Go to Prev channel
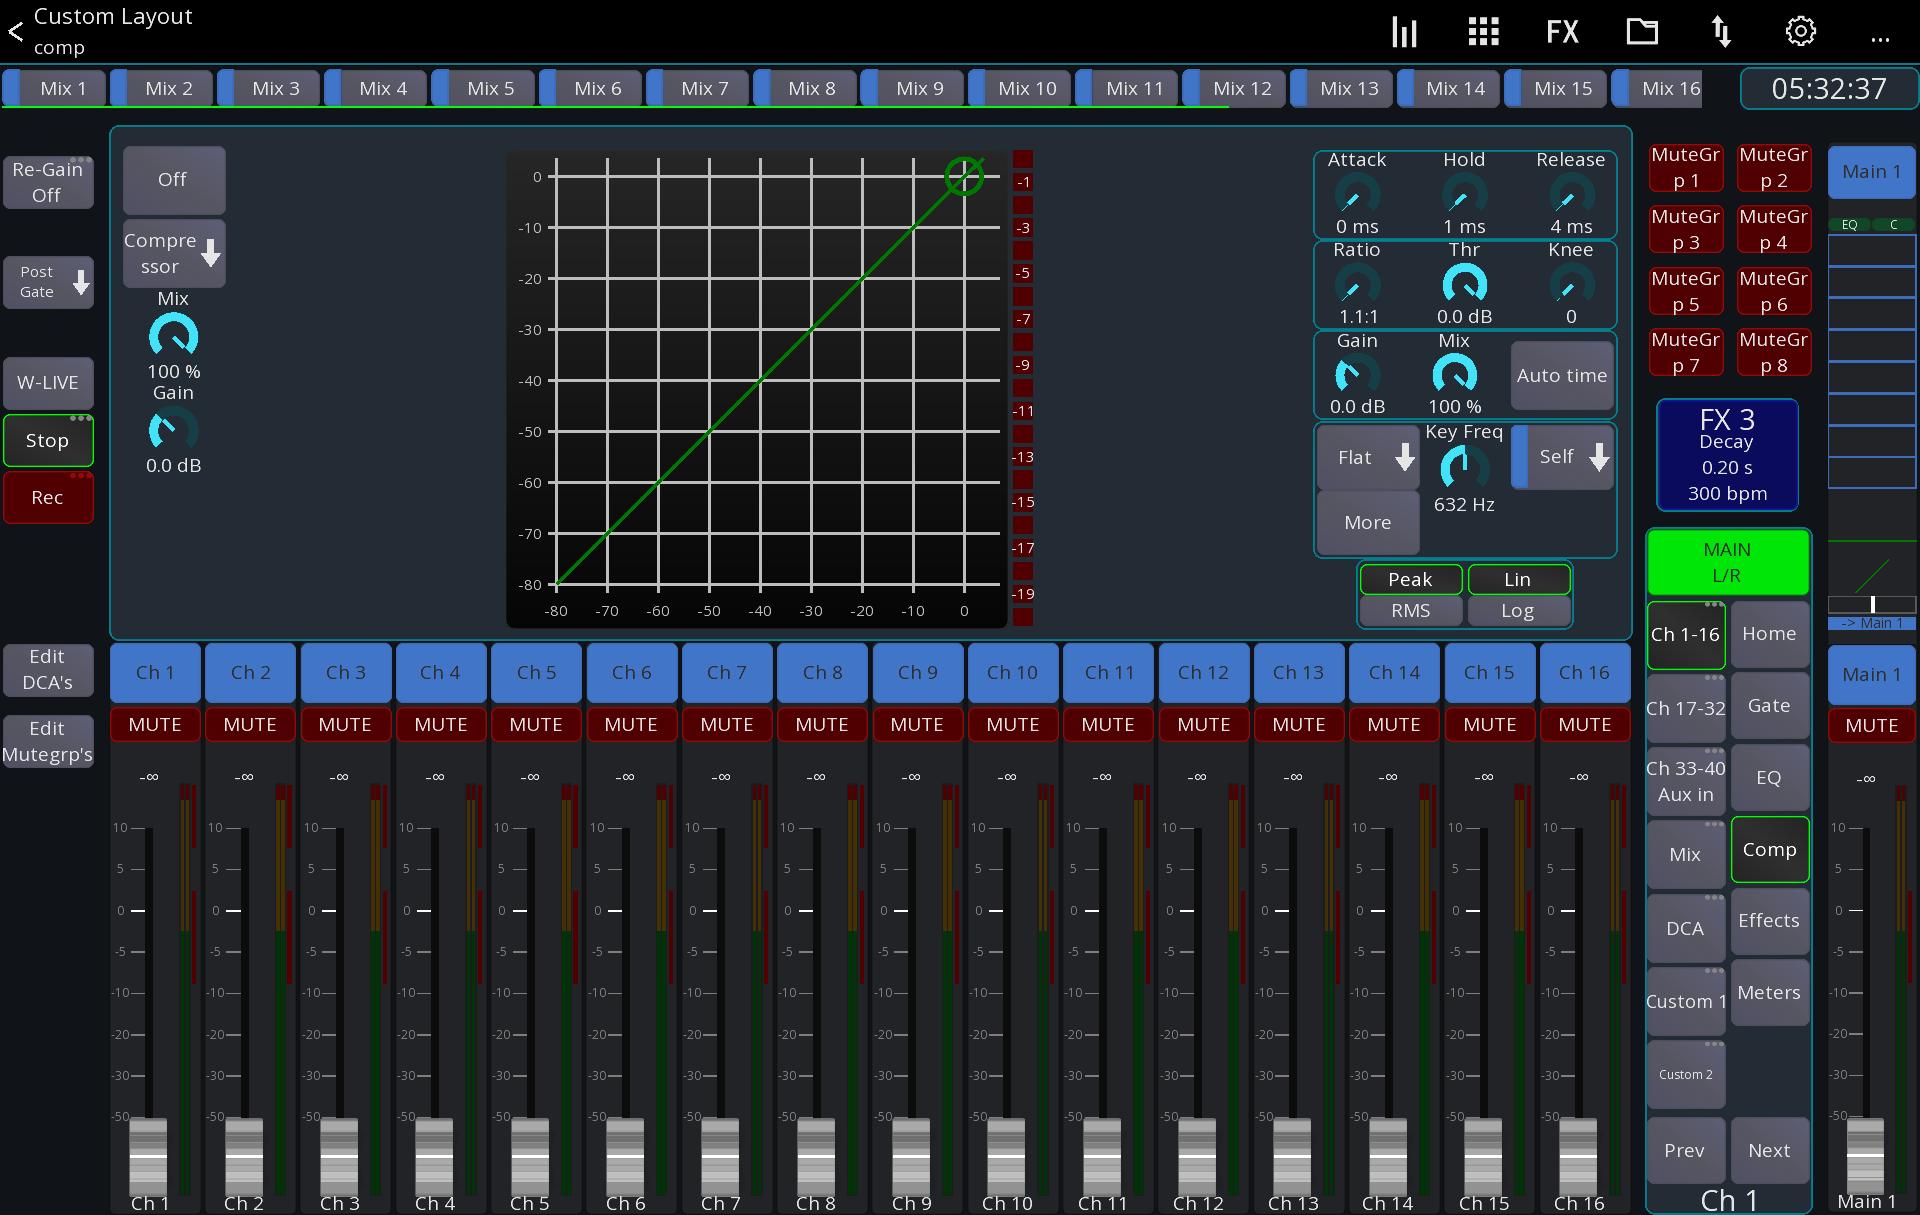 click(x=1685, y=1151)
